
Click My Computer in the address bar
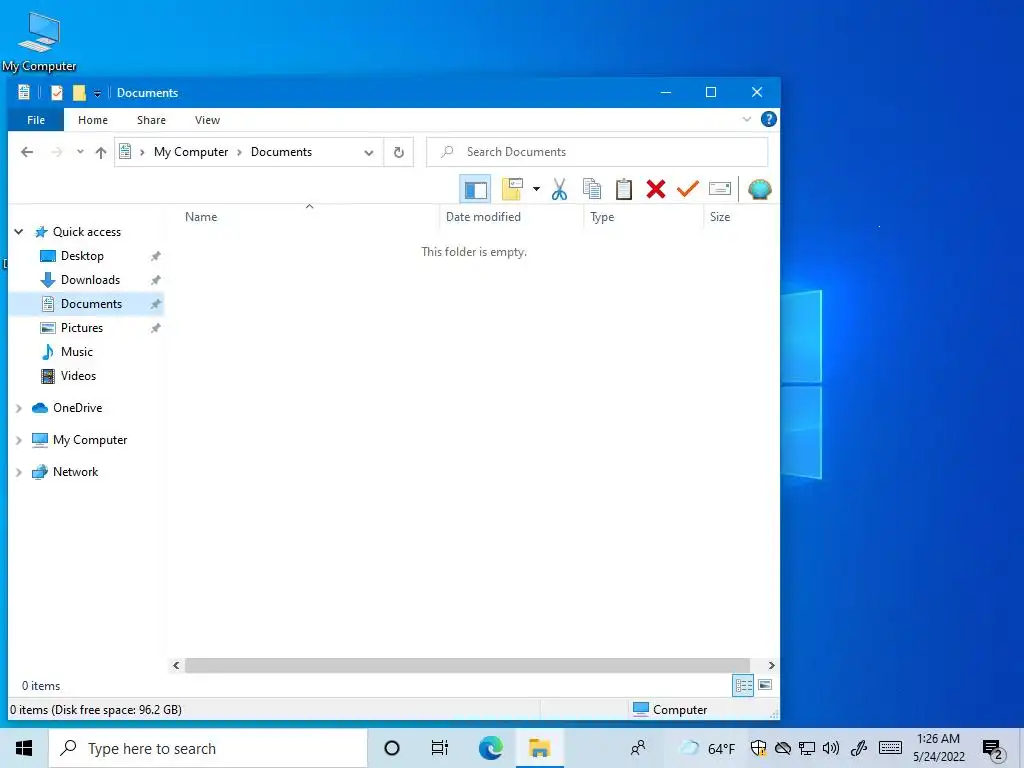point(191,152)
